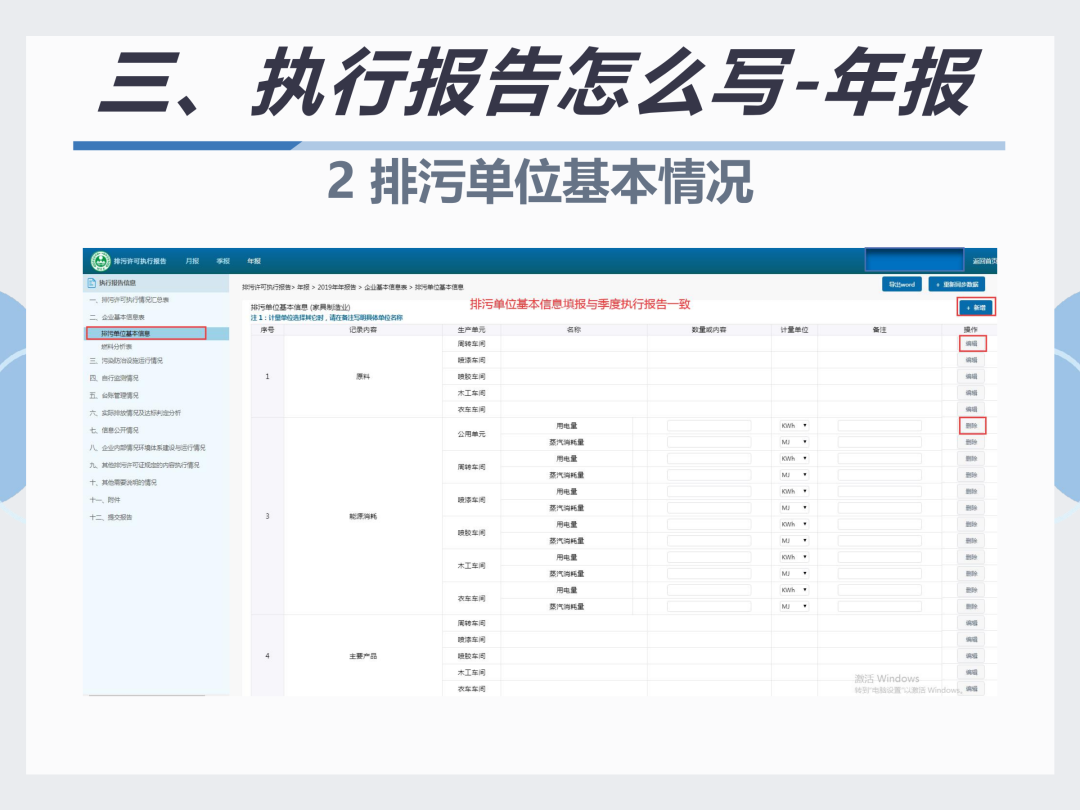The width and height of the screenshot is (1080, 810).
Task: Delete the 公用单元 用电量 row
Action: click(x=971, y=426)
